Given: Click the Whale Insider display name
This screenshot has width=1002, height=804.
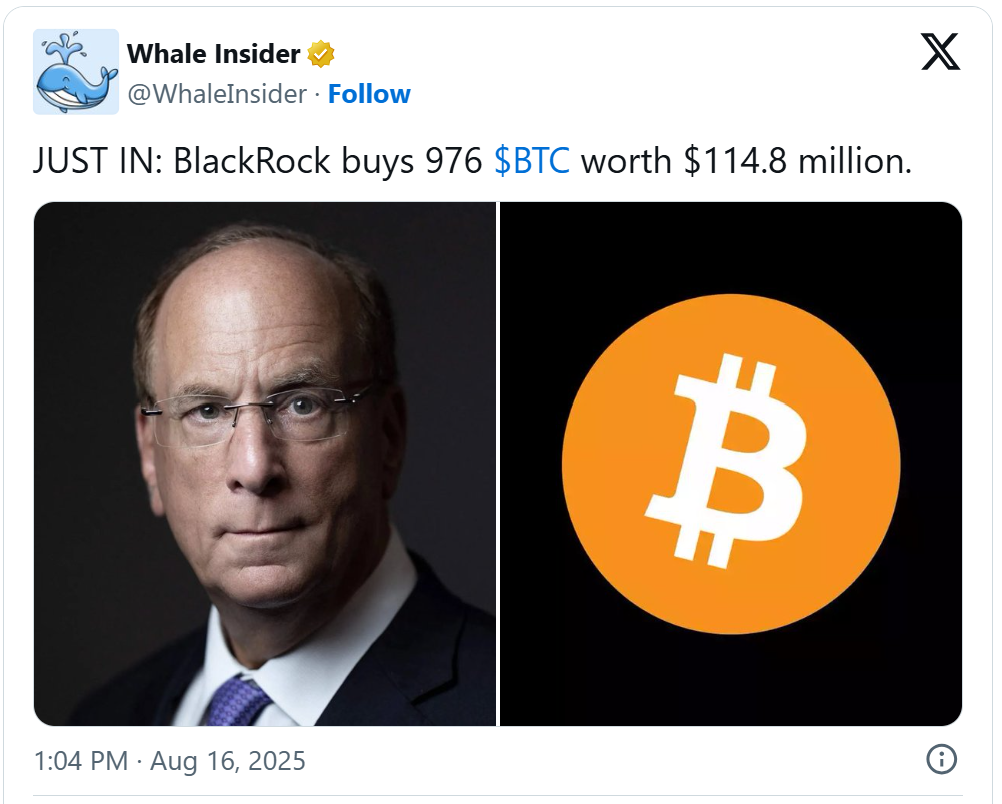Looking at the screenshot, I should 213,54.
